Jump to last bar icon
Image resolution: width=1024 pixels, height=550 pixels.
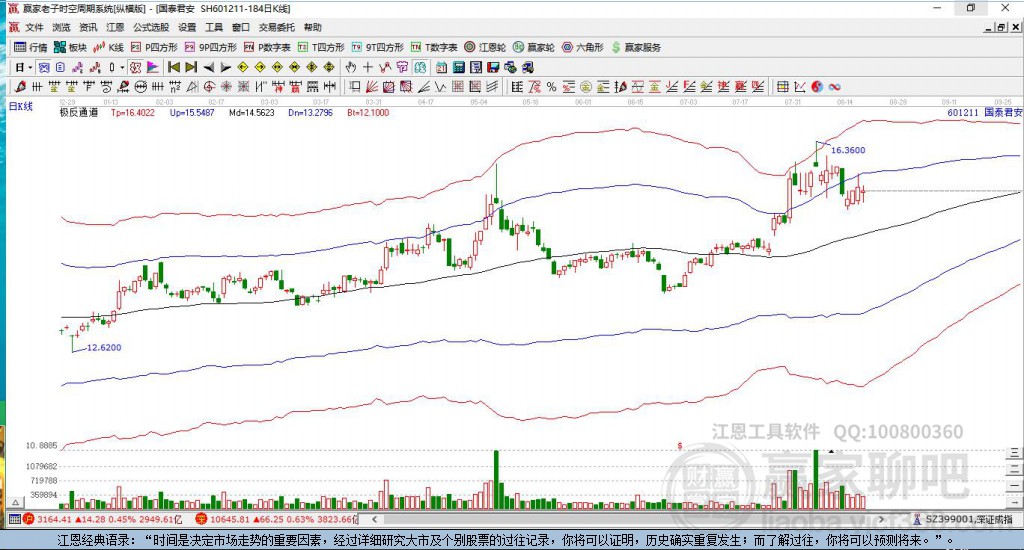click(x=191, y=67)
